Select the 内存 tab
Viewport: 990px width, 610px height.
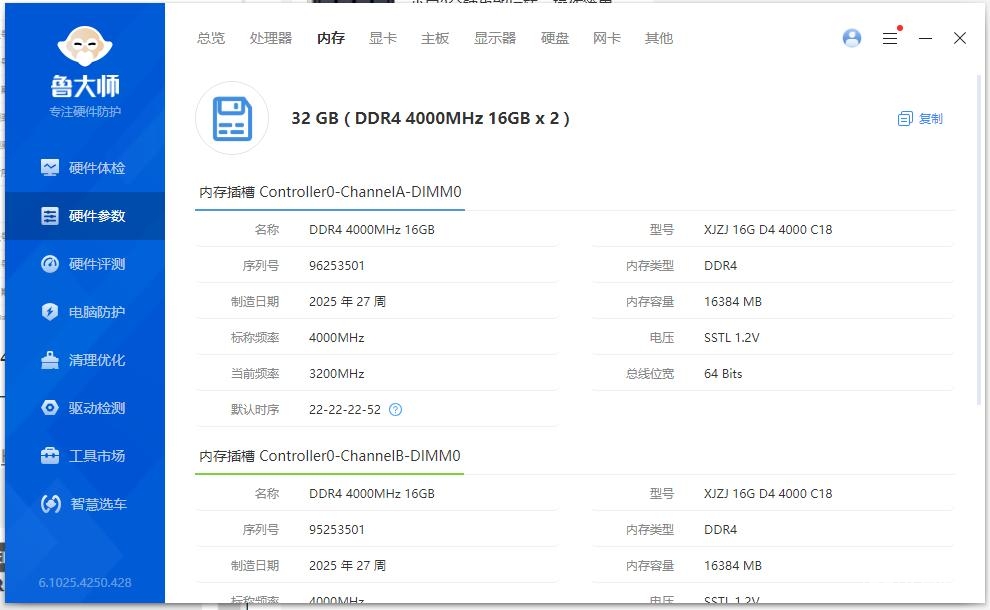(x=331, y=39)
